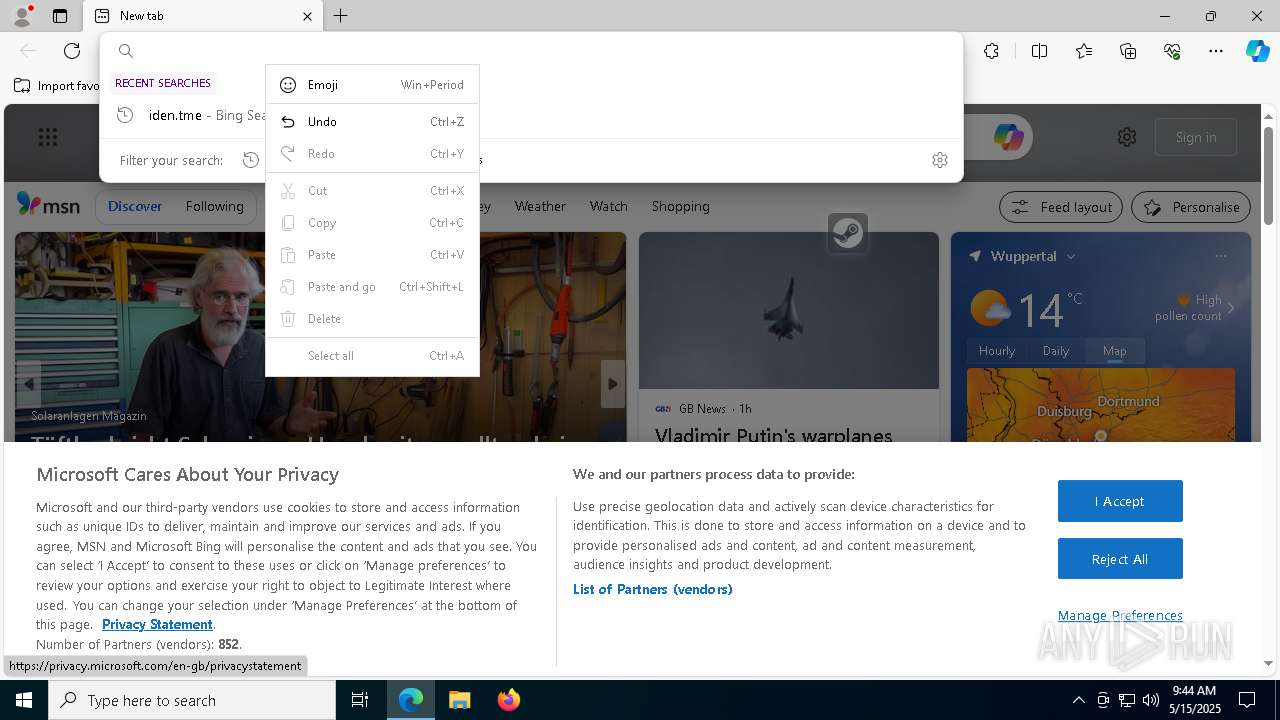Switch to Discover feed tab
The width and height of the screenshot is (1280, 720).
[x=135, y=206]
